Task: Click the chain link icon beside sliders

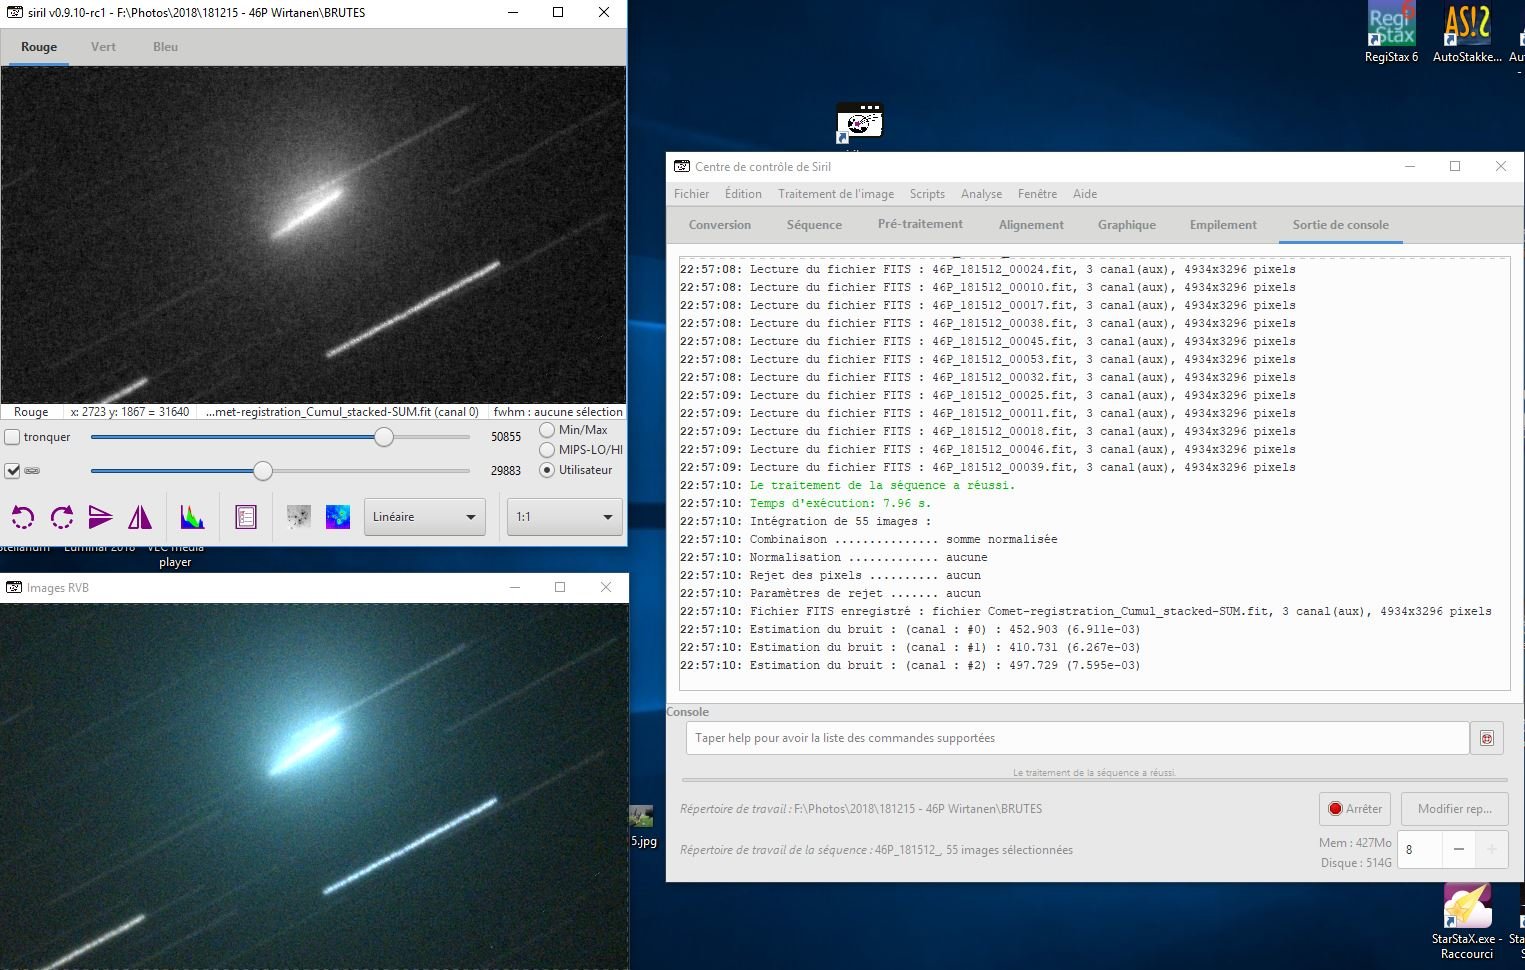Action: point(32,471)
